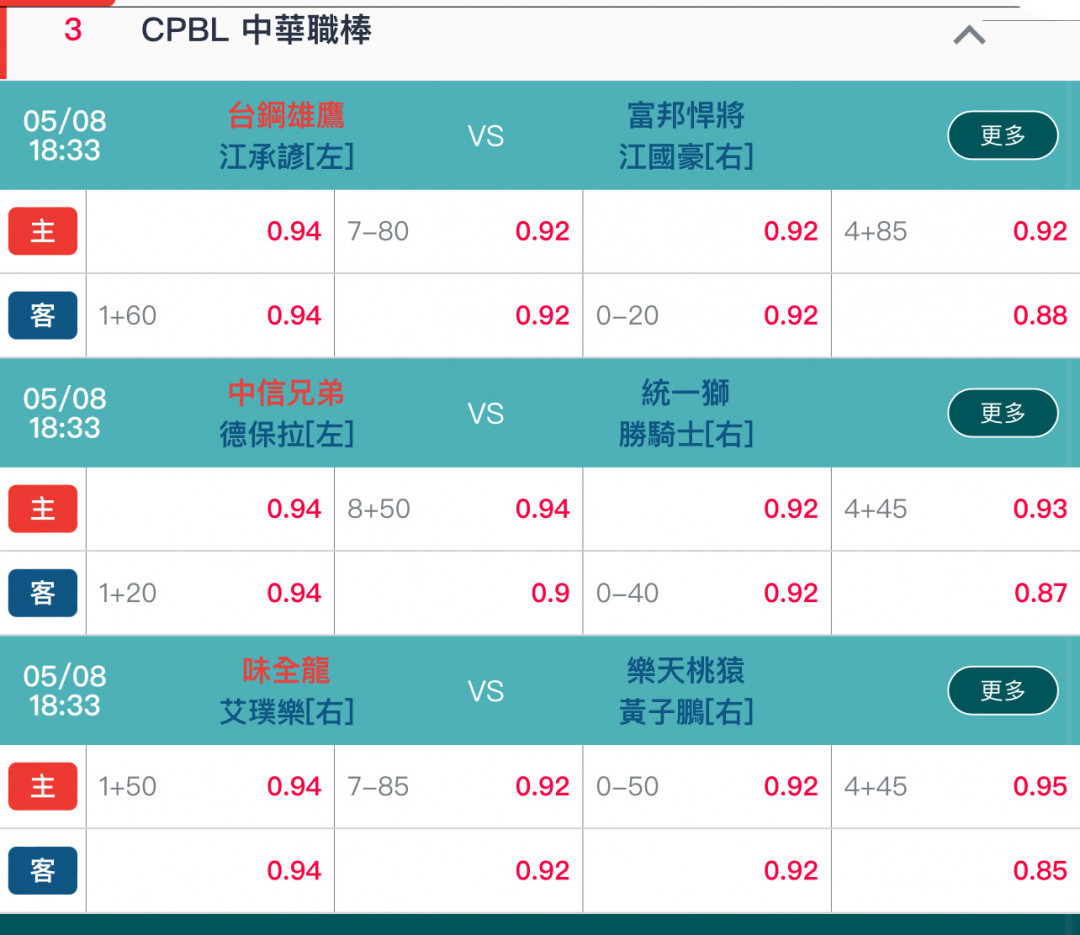The height and width of the screenshot is (935, 1080).
Task: Choose the 0.88 odds cell
Action: coord(956,316)
